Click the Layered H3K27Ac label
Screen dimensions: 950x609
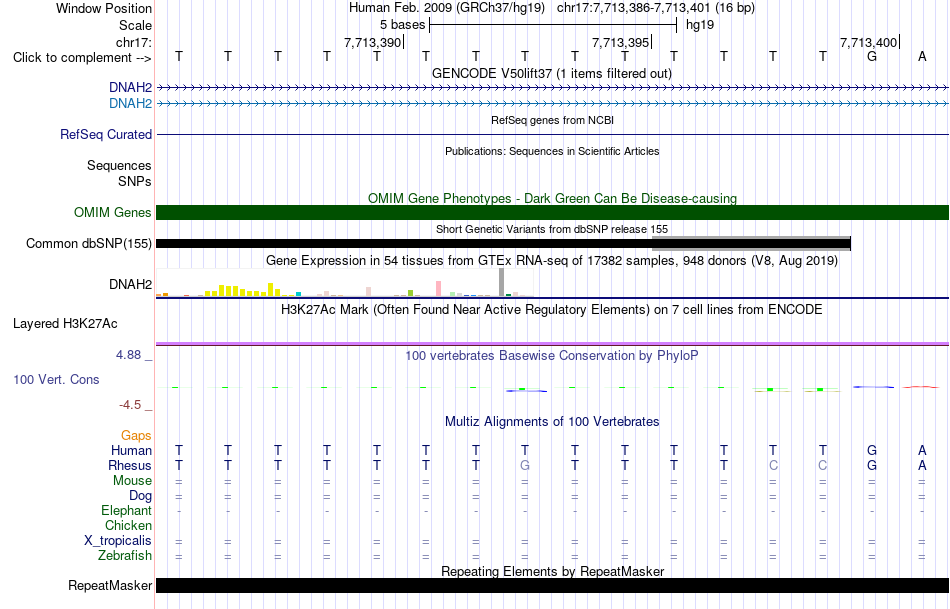click(65, 324)
